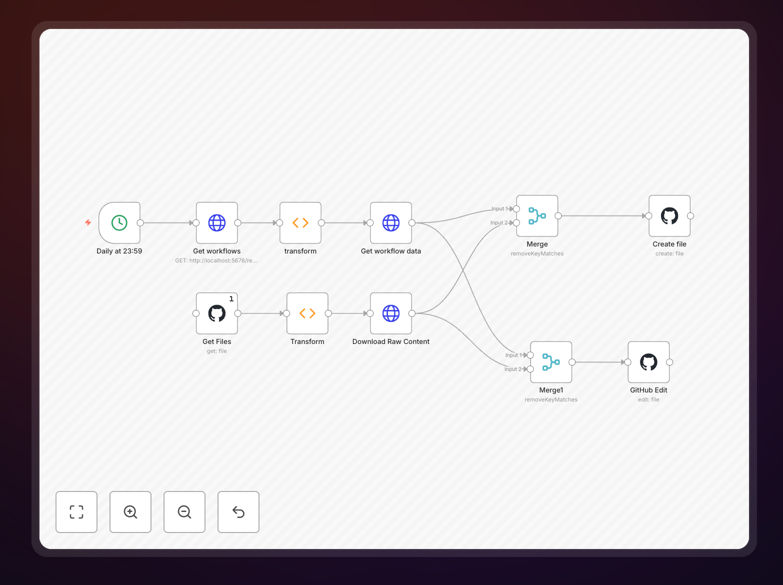783x585 pixels.
Task: Click the red lightning trigger indicator
Action: point(88,222)
